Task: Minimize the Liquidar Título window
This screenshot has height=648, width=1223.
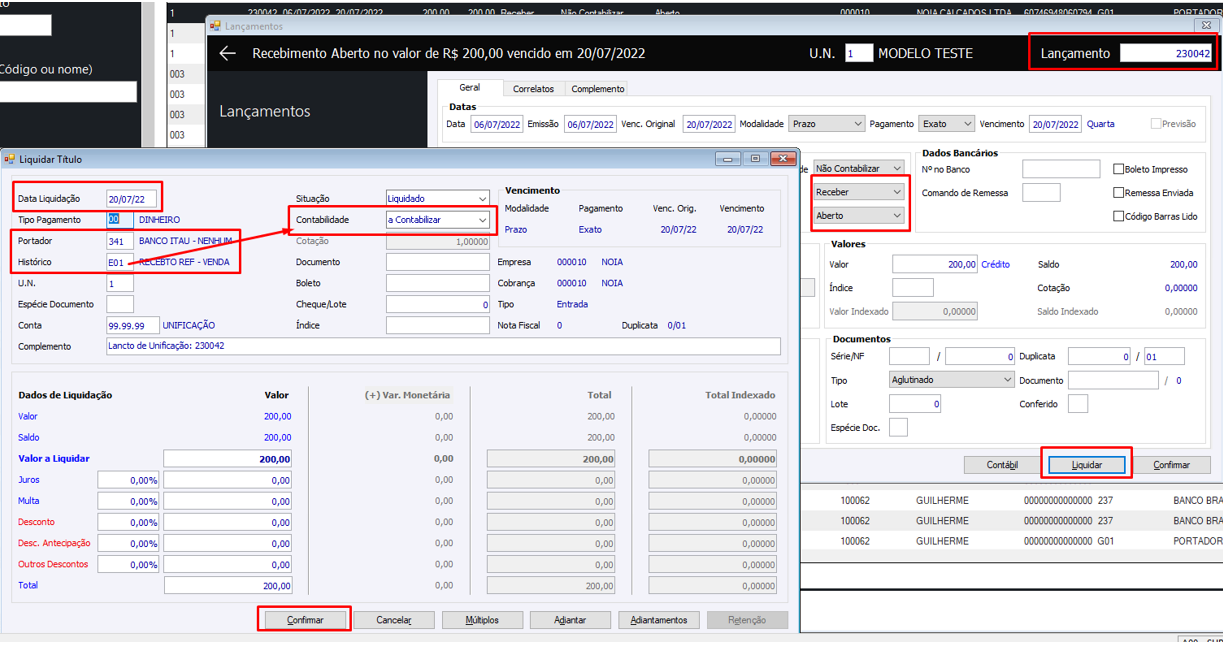Action: pyautogui.click(x=729, y=159)
